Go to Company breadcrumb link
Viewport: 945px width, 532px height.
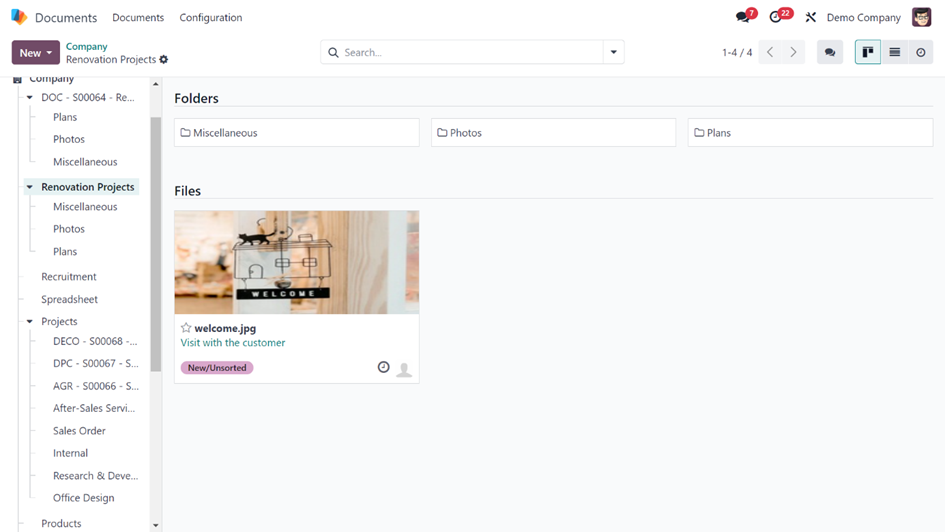tap(86, 46)
